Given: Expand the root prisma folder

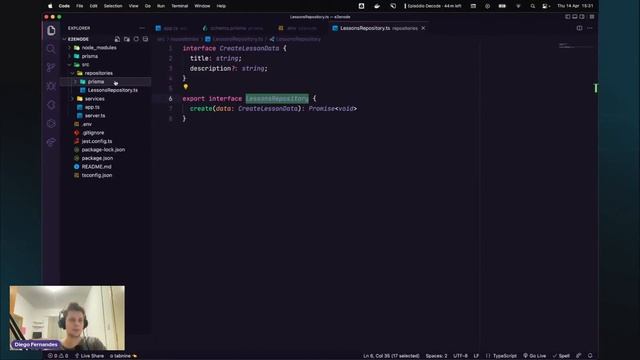Looking at the screenshot, I should [90, 56].
